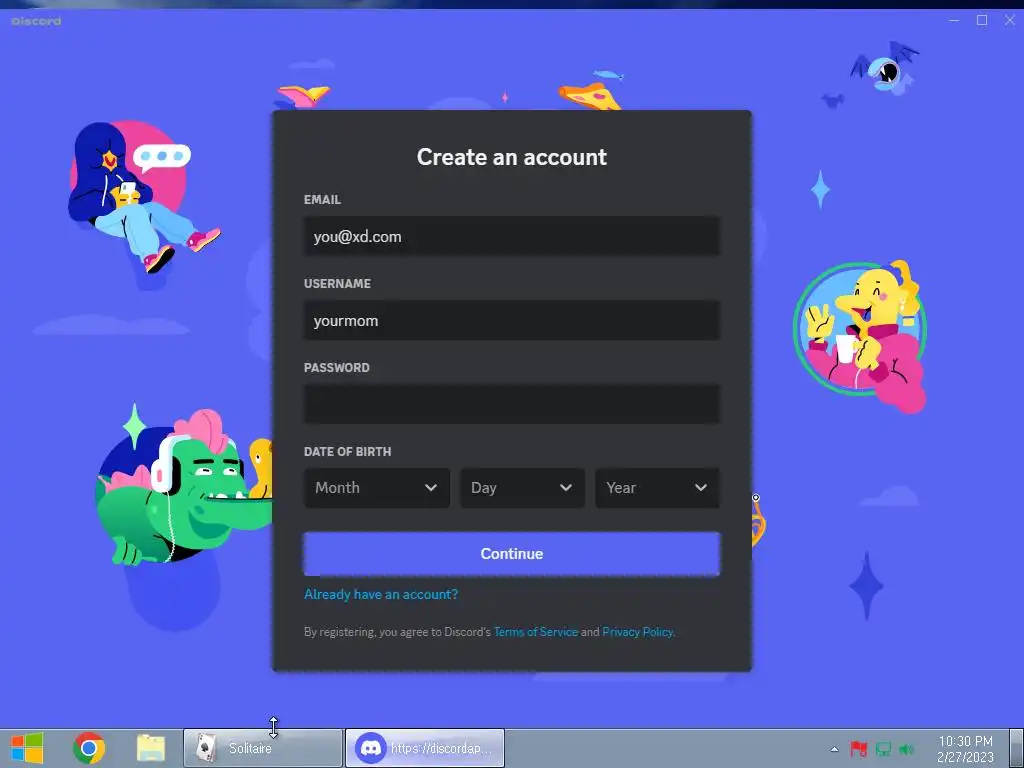Open the Terms of Service link
The image size is (1024, 768).
pos(536,632)
